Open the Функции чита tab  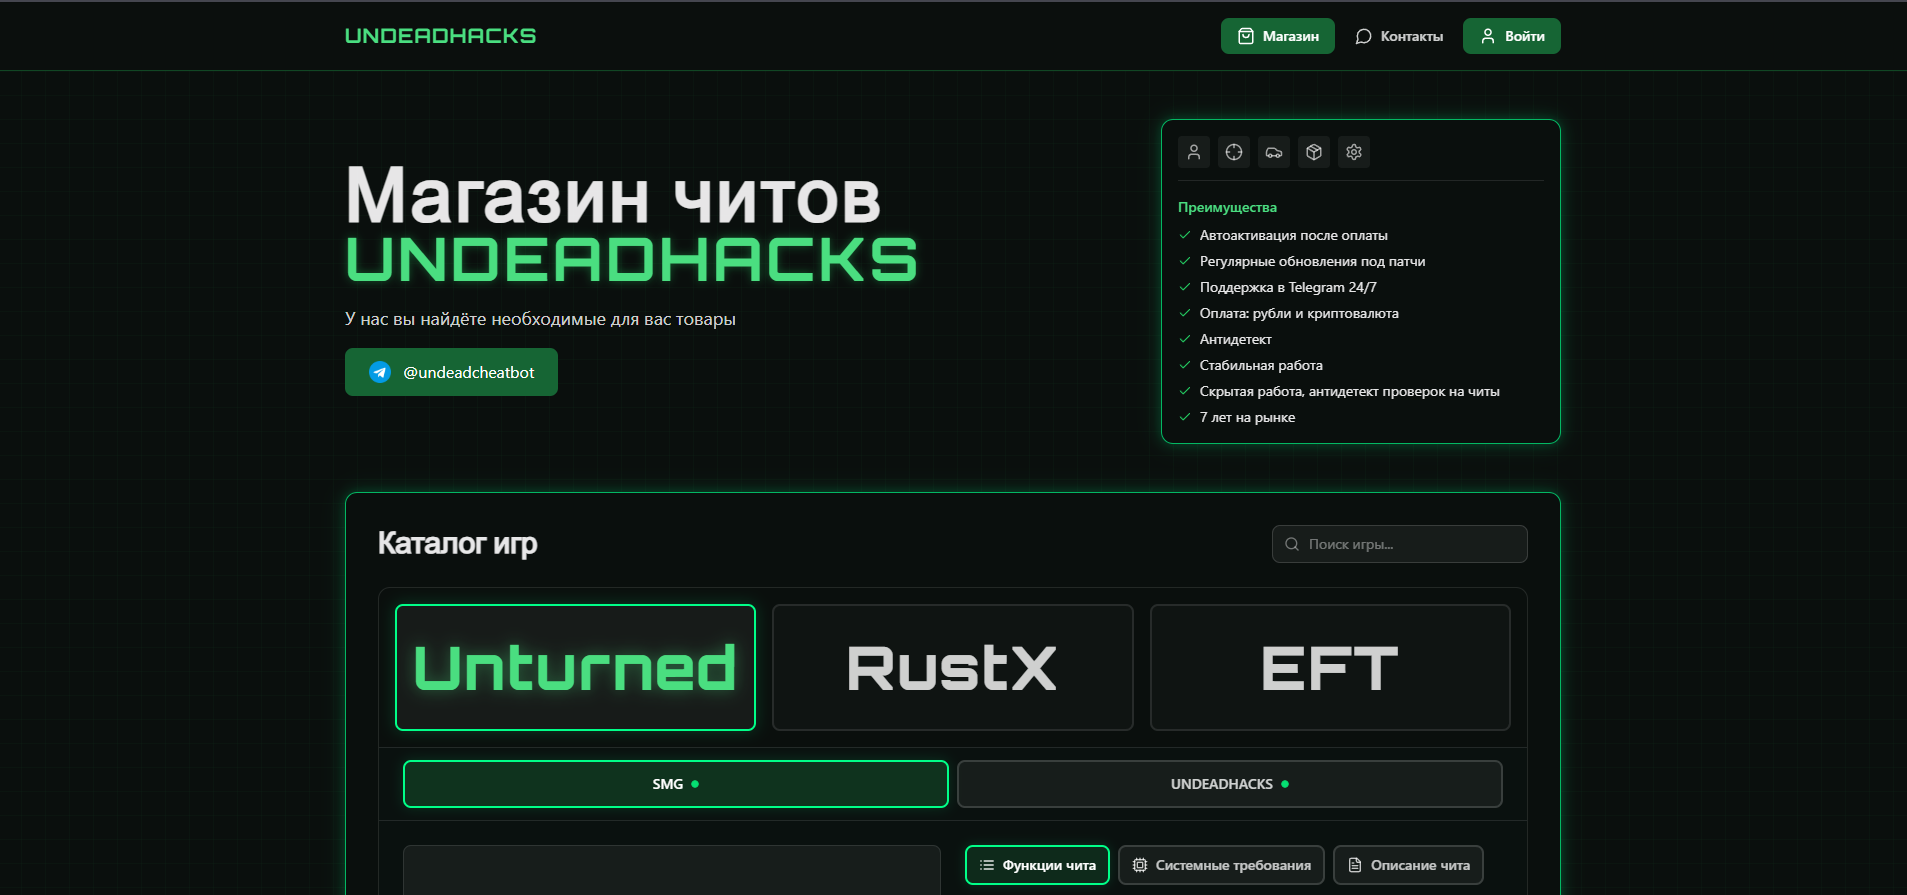pyautogui.click(x=1037, y=865)
